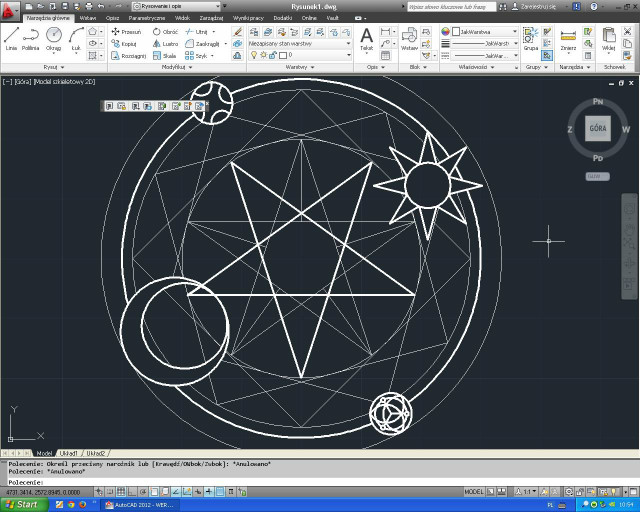640x512 pixels.
Task: Switch to the Widok ribbon tab
Action: [182, 18]
